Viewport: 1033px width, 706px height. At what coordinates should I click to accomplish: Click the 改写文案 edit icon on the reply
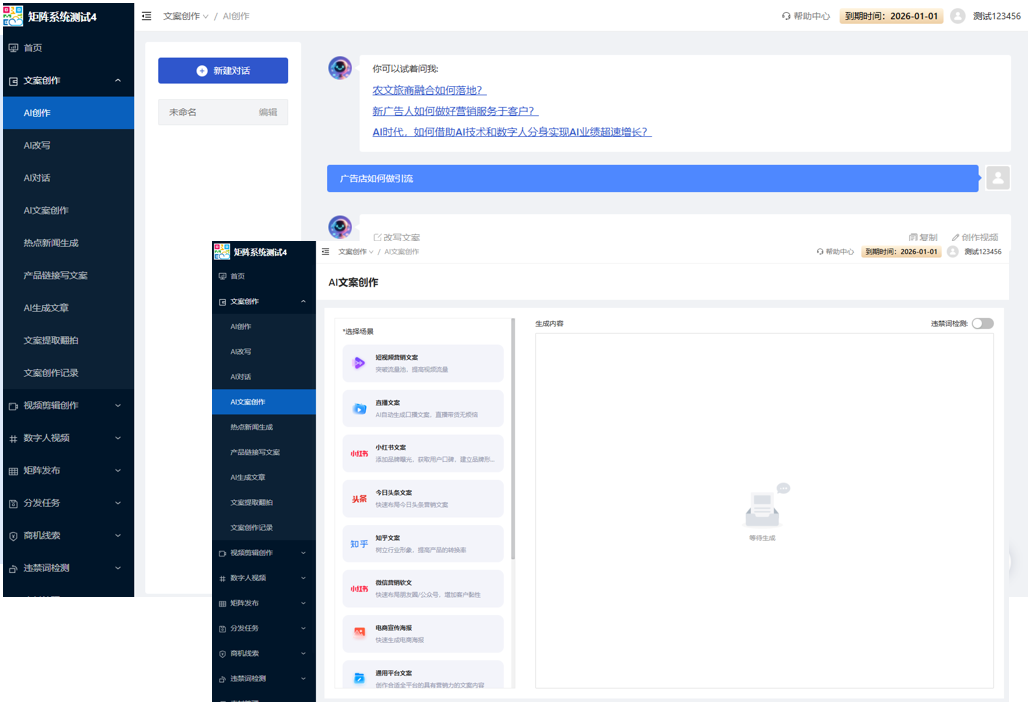378,238
